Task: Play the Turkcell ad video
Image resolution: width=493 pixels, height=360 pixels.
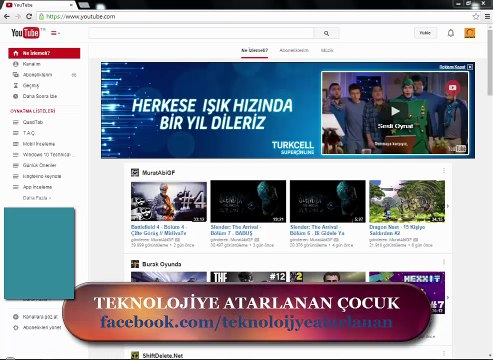Action: pyautogui.click(x=395, y=111)
